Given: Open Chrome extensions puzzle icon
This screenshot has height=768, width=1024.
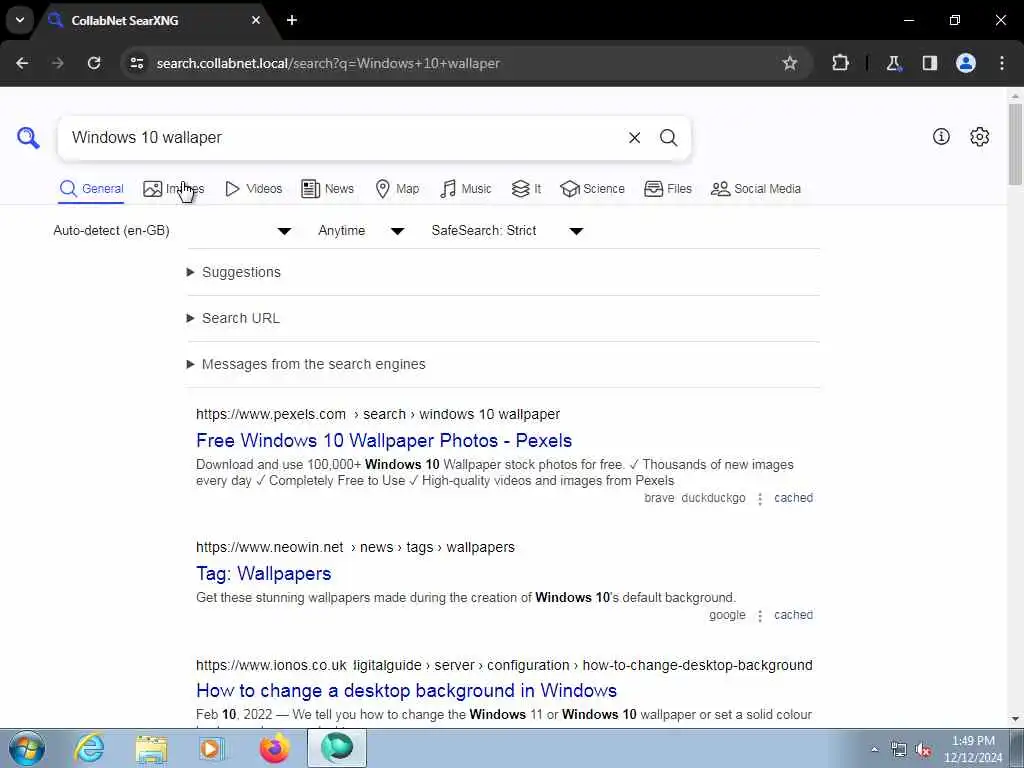Looking at the screenshot, I should coord(840,63).
